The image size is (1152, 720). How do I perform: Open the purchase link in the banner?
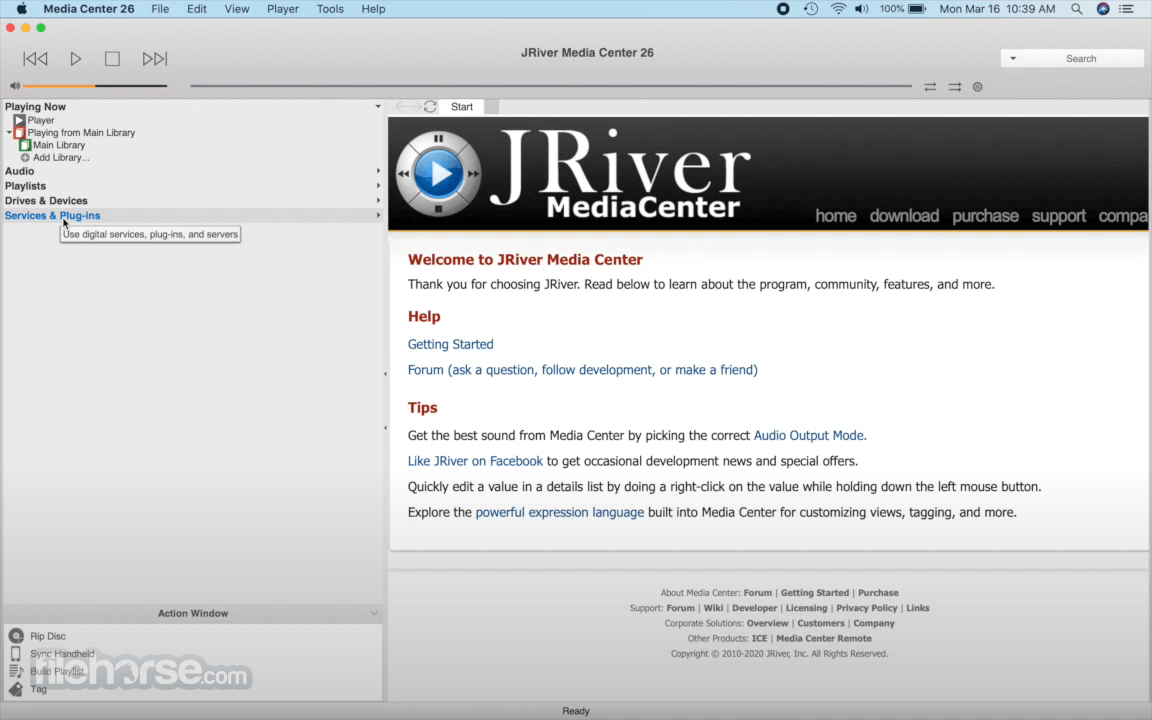[985, 216]
